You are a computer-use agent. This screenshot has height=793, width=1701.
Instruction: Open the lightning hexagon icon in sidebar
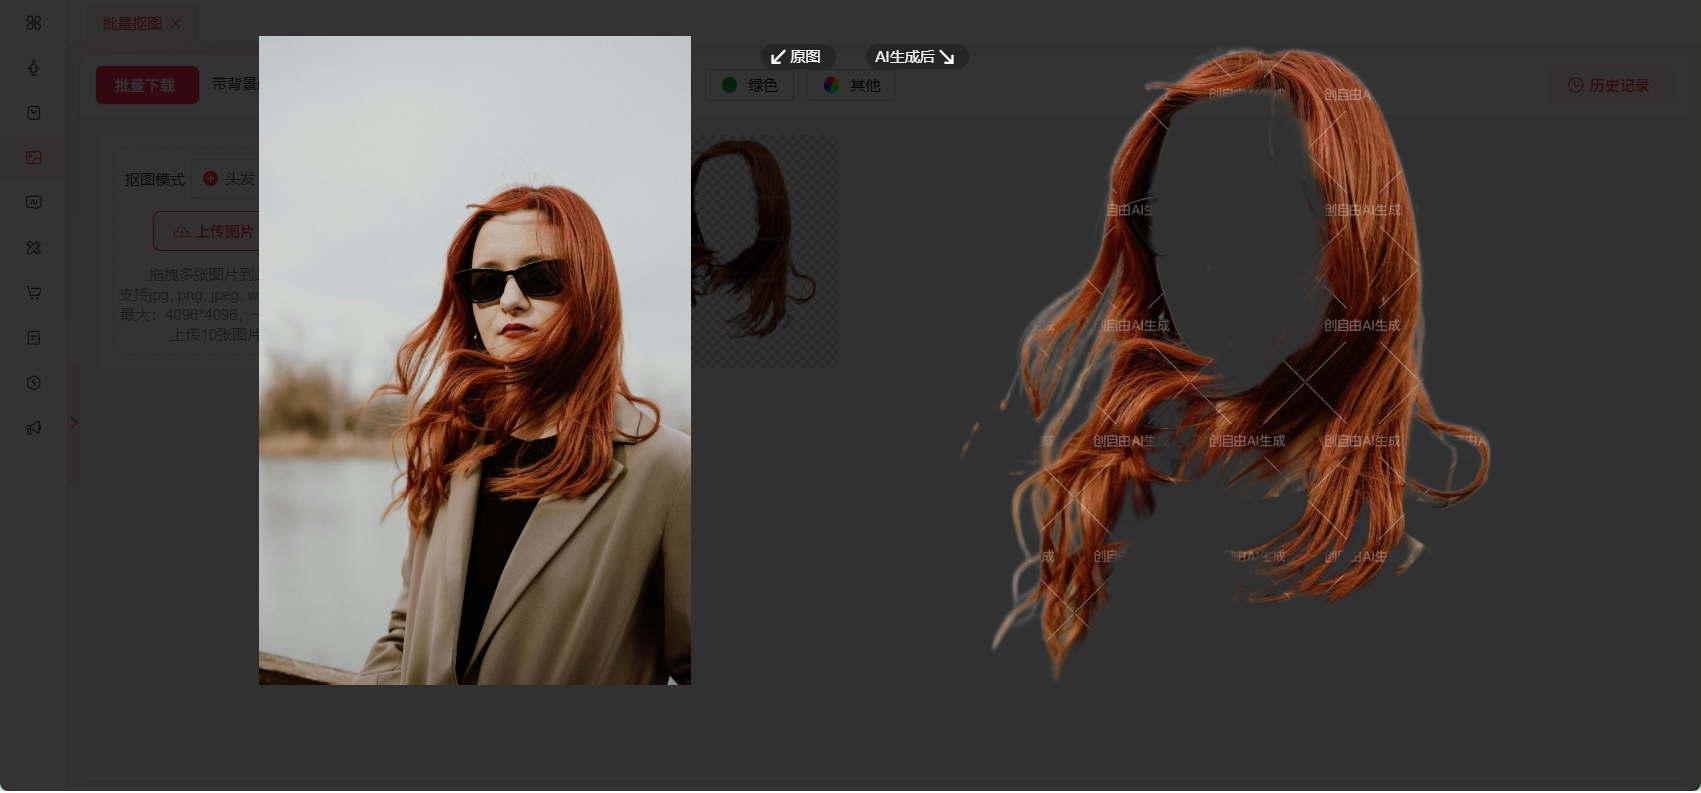(34, 383)
